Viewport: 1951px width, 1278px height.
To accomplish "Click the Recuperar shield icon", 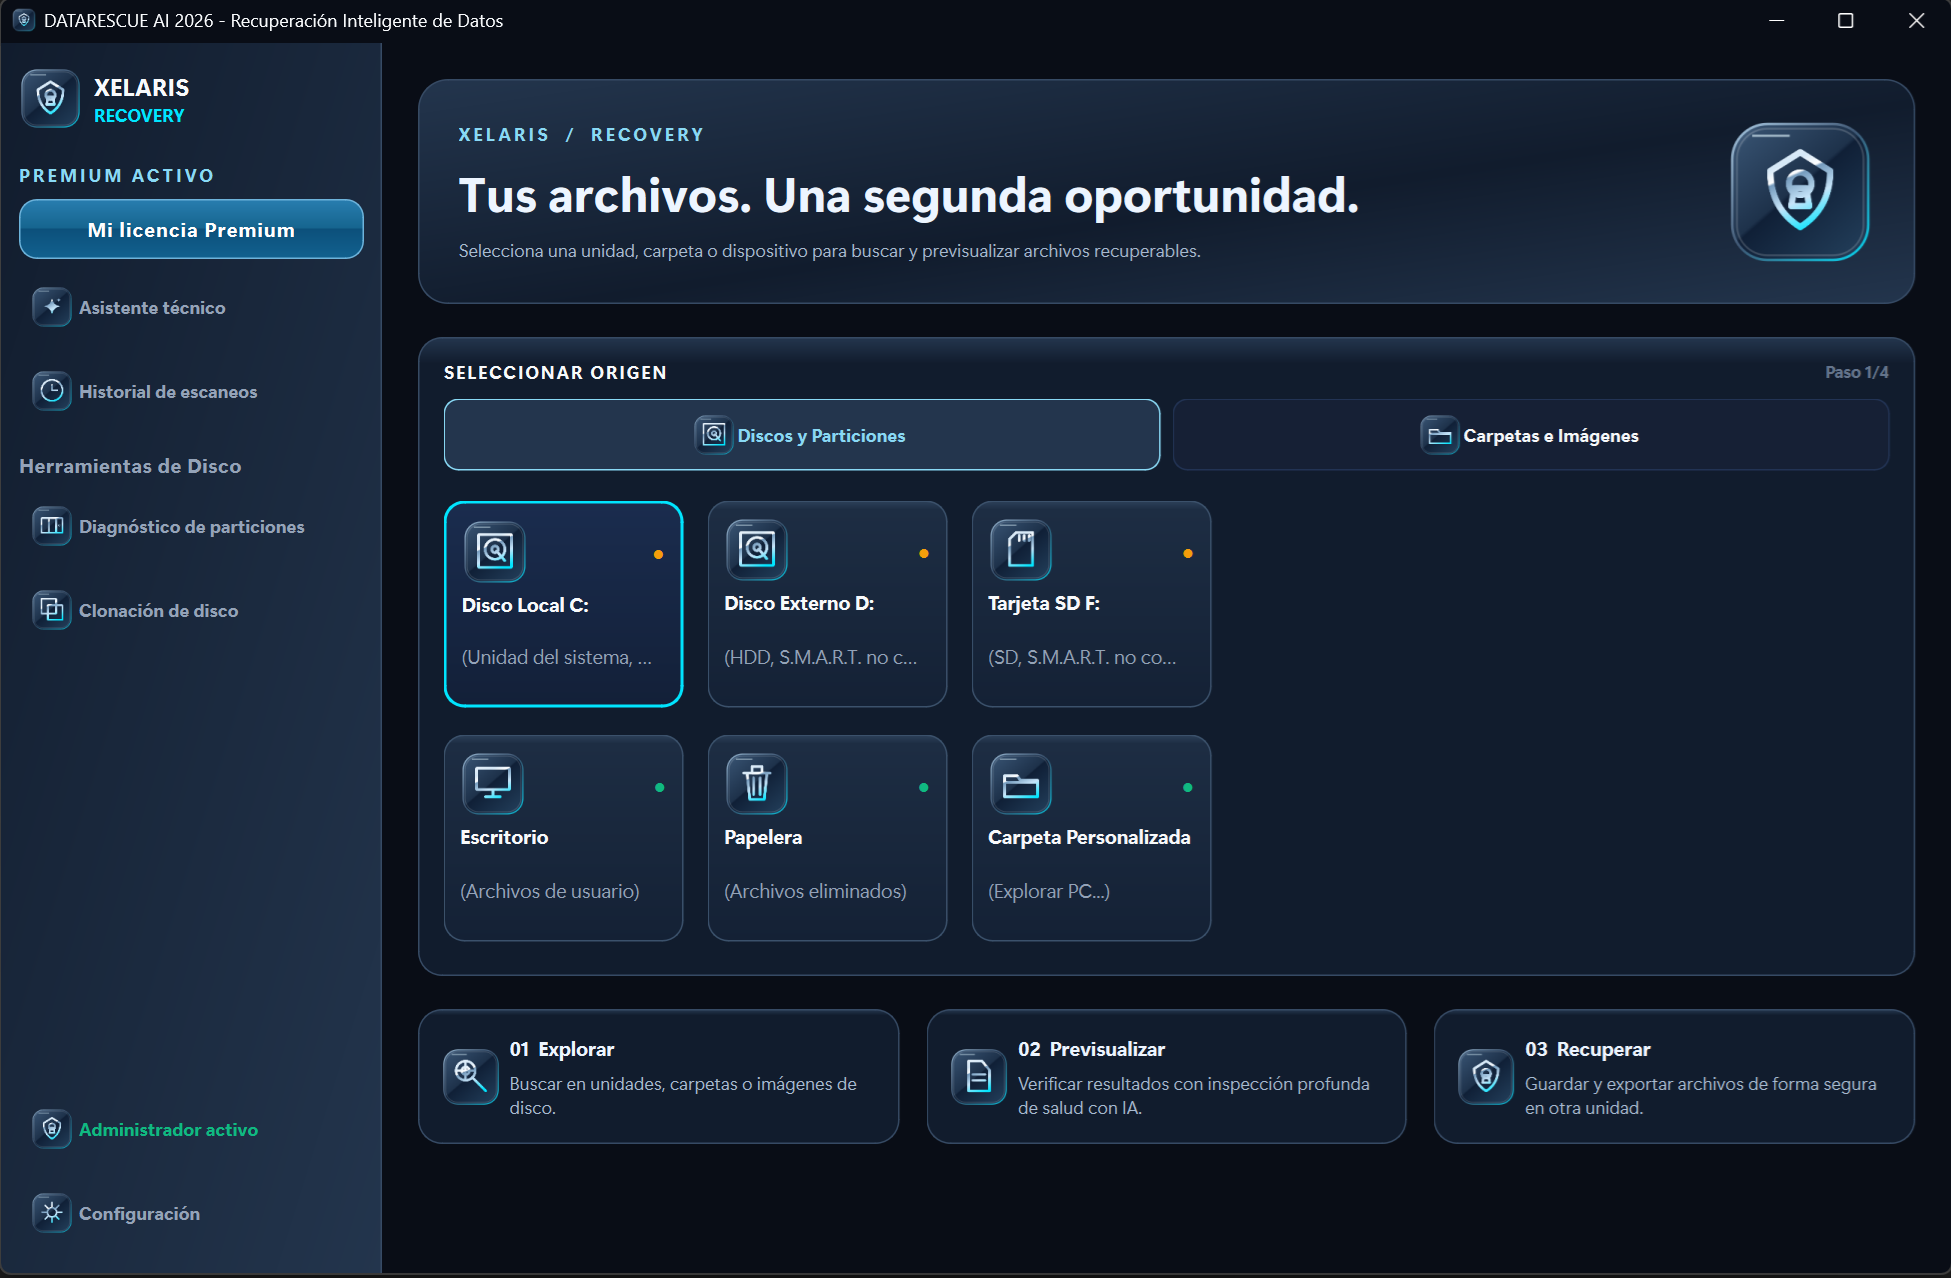I will point(1486,1076).
